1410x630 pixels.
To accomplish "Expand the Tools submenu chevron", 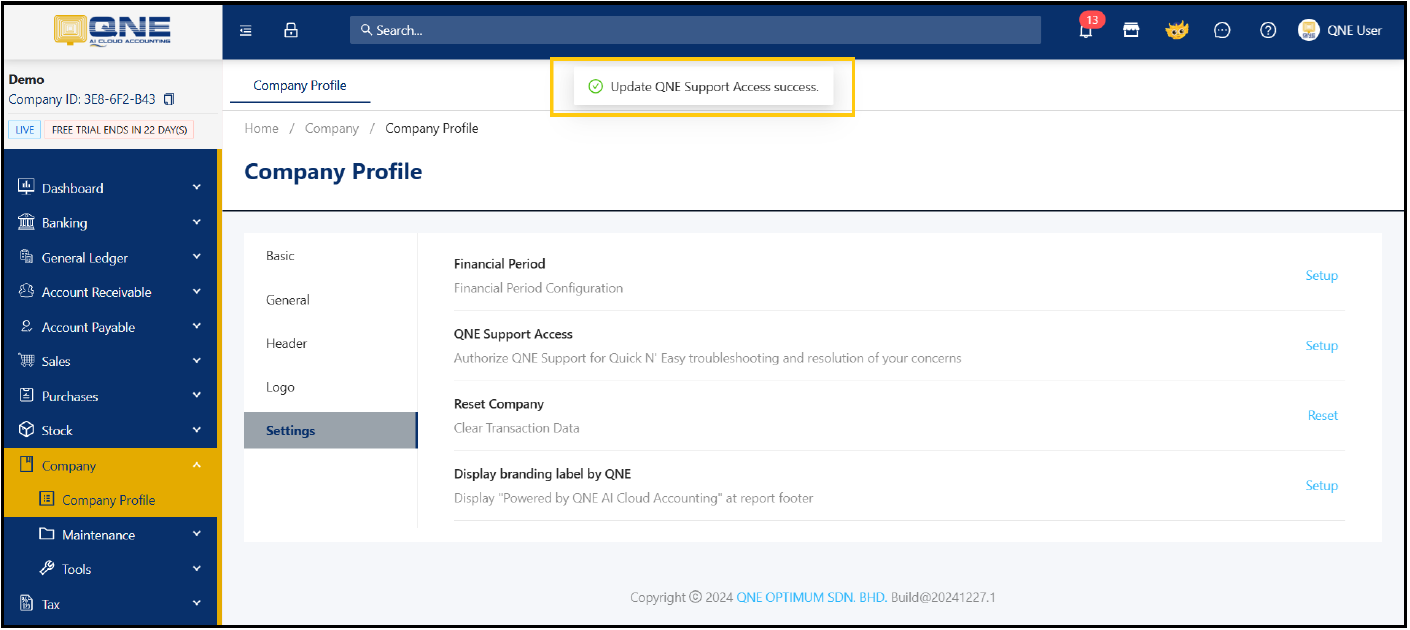I will click(197, 568).
